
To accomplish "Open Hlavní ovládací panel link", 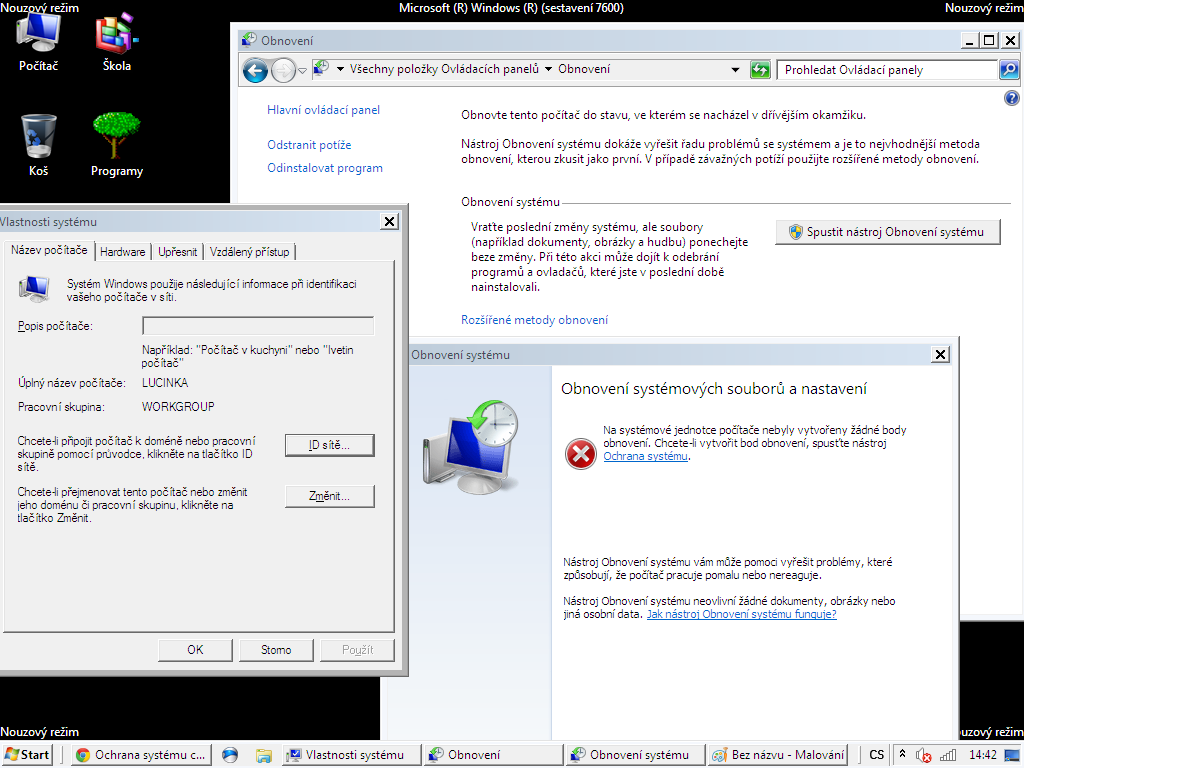I will point(323,110).
